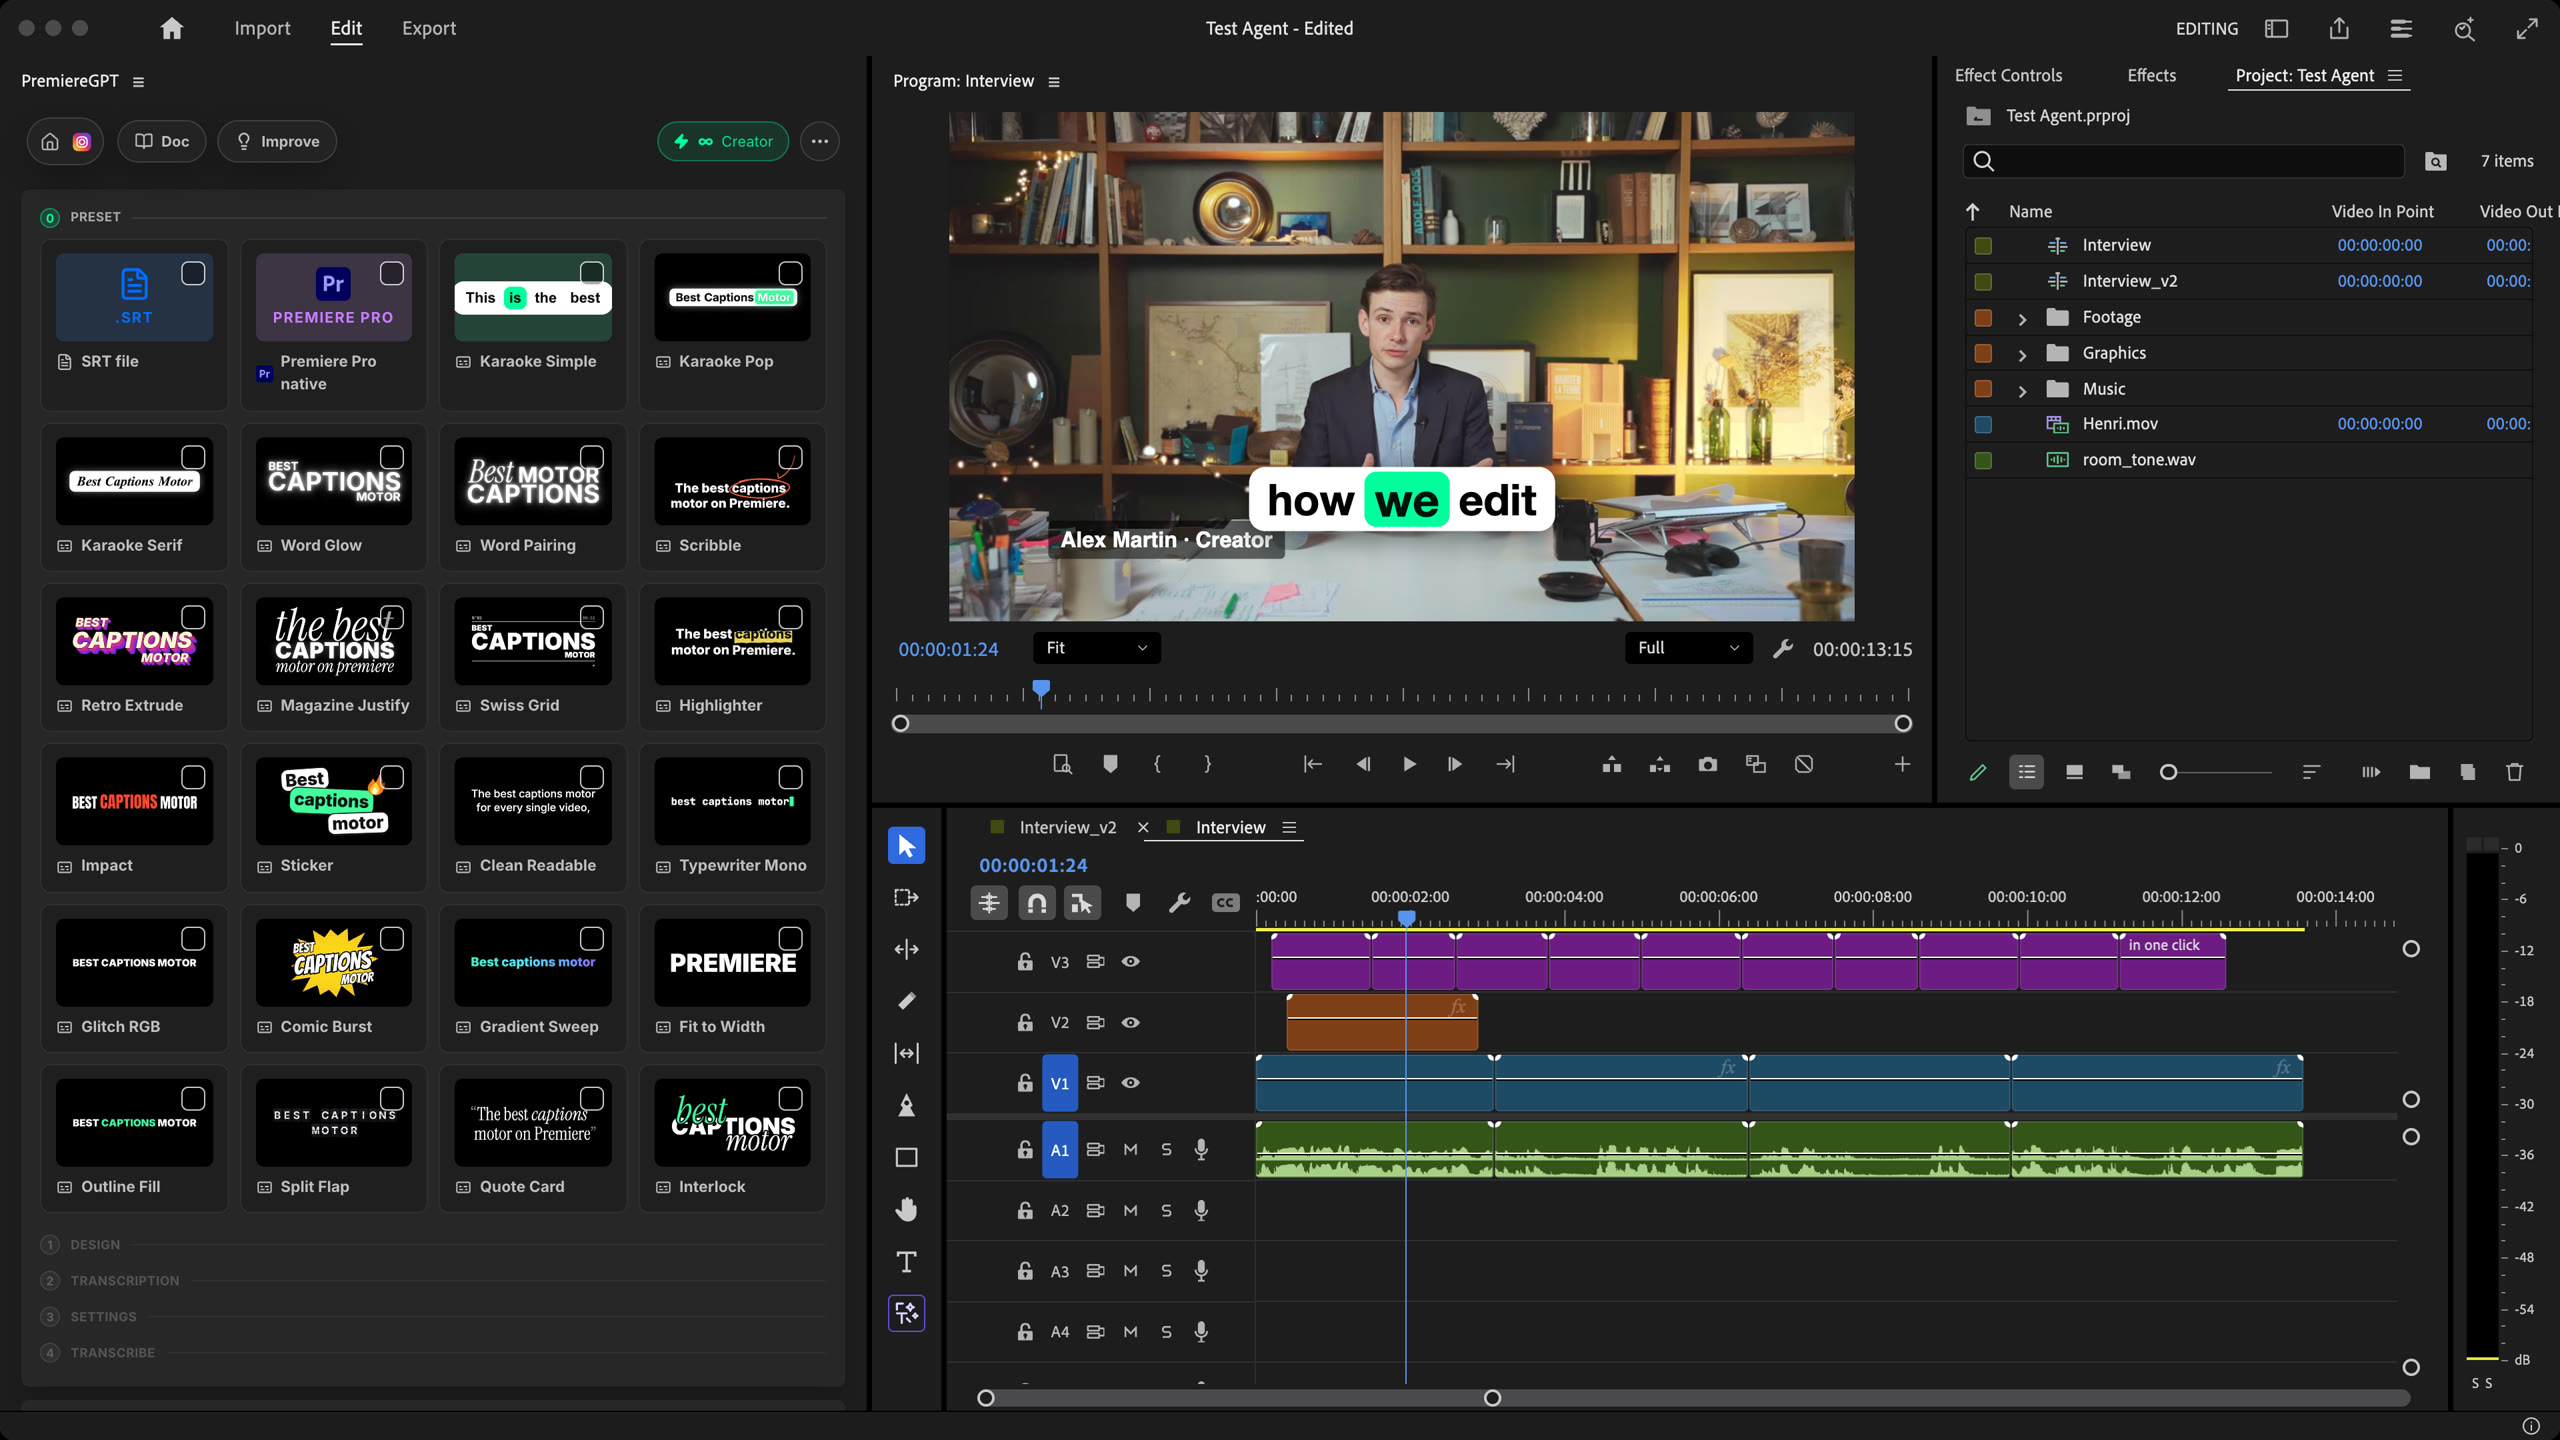Expand the Music bin
Image resolution: width=2560 pixels, height=1440 pixels.
point(2022,390)
